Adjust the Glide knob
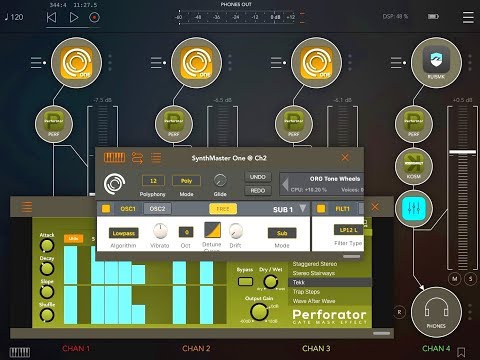The width and height of the screenshot is (480, 360). 220,181
